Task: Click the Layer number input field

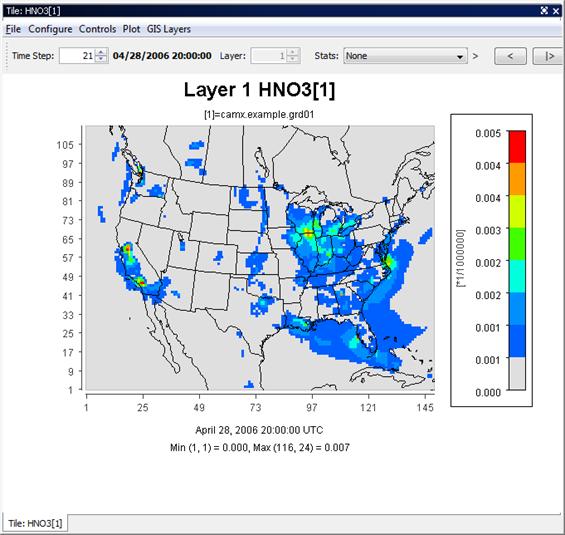Action: point(269,56)
